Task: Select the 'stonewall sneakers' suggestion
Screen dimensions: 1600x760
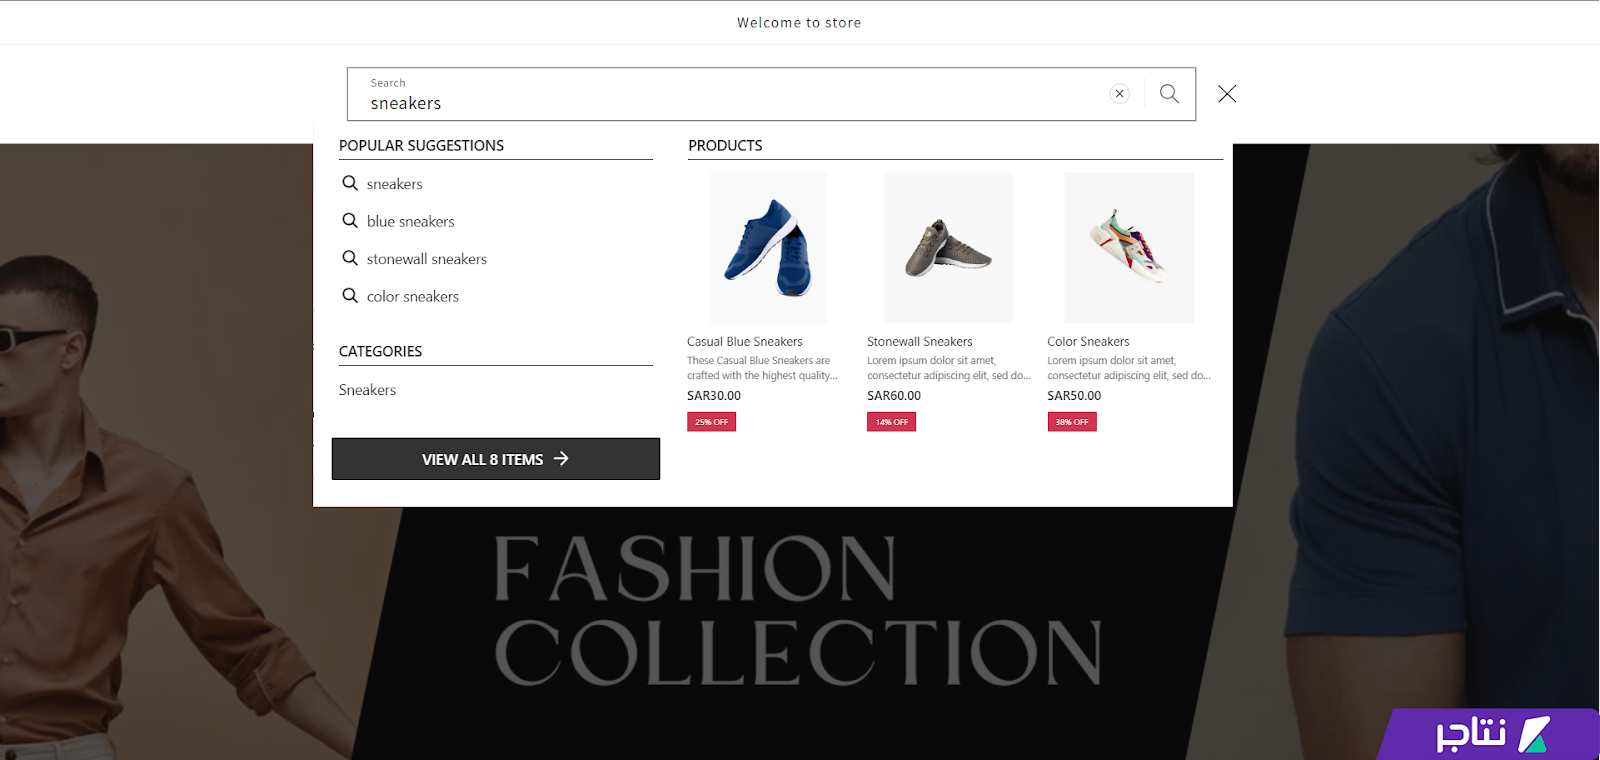Action: coord(427,259)
